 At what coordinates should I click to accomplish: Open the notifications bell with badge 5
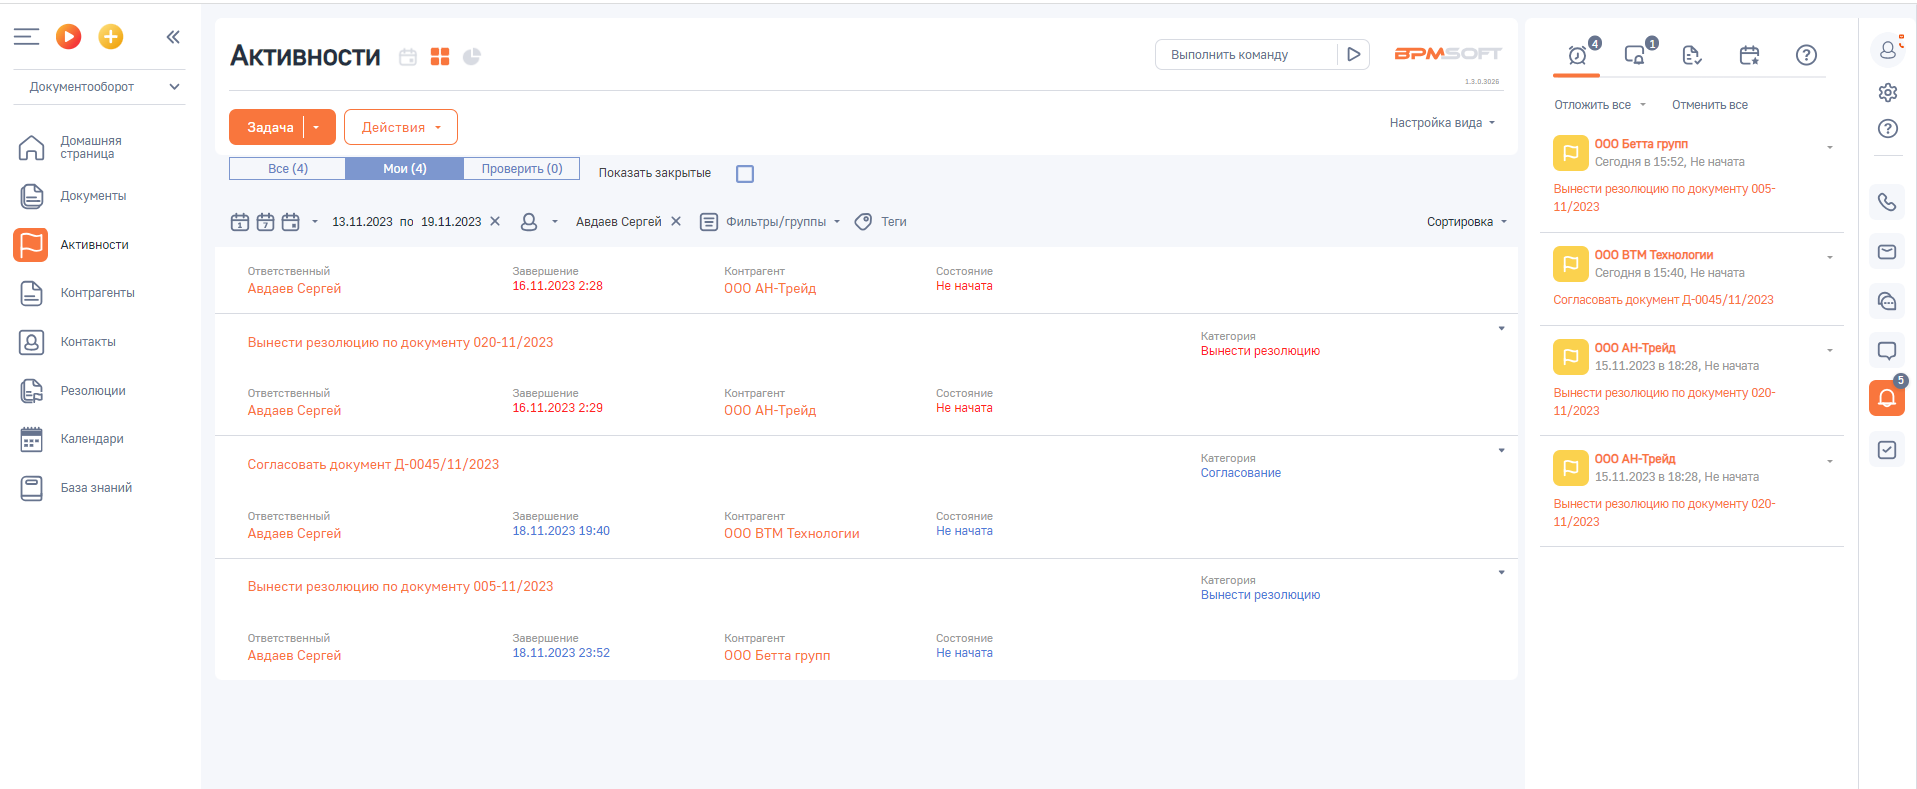pos(1887,398)
